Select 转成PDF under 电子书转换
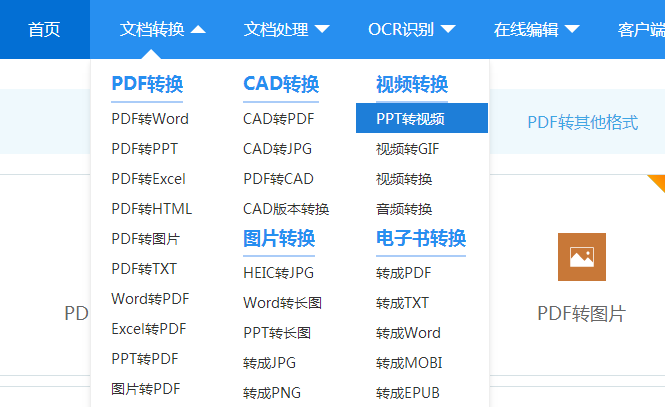This screenshot has height=407, width=665. point(403,273)
